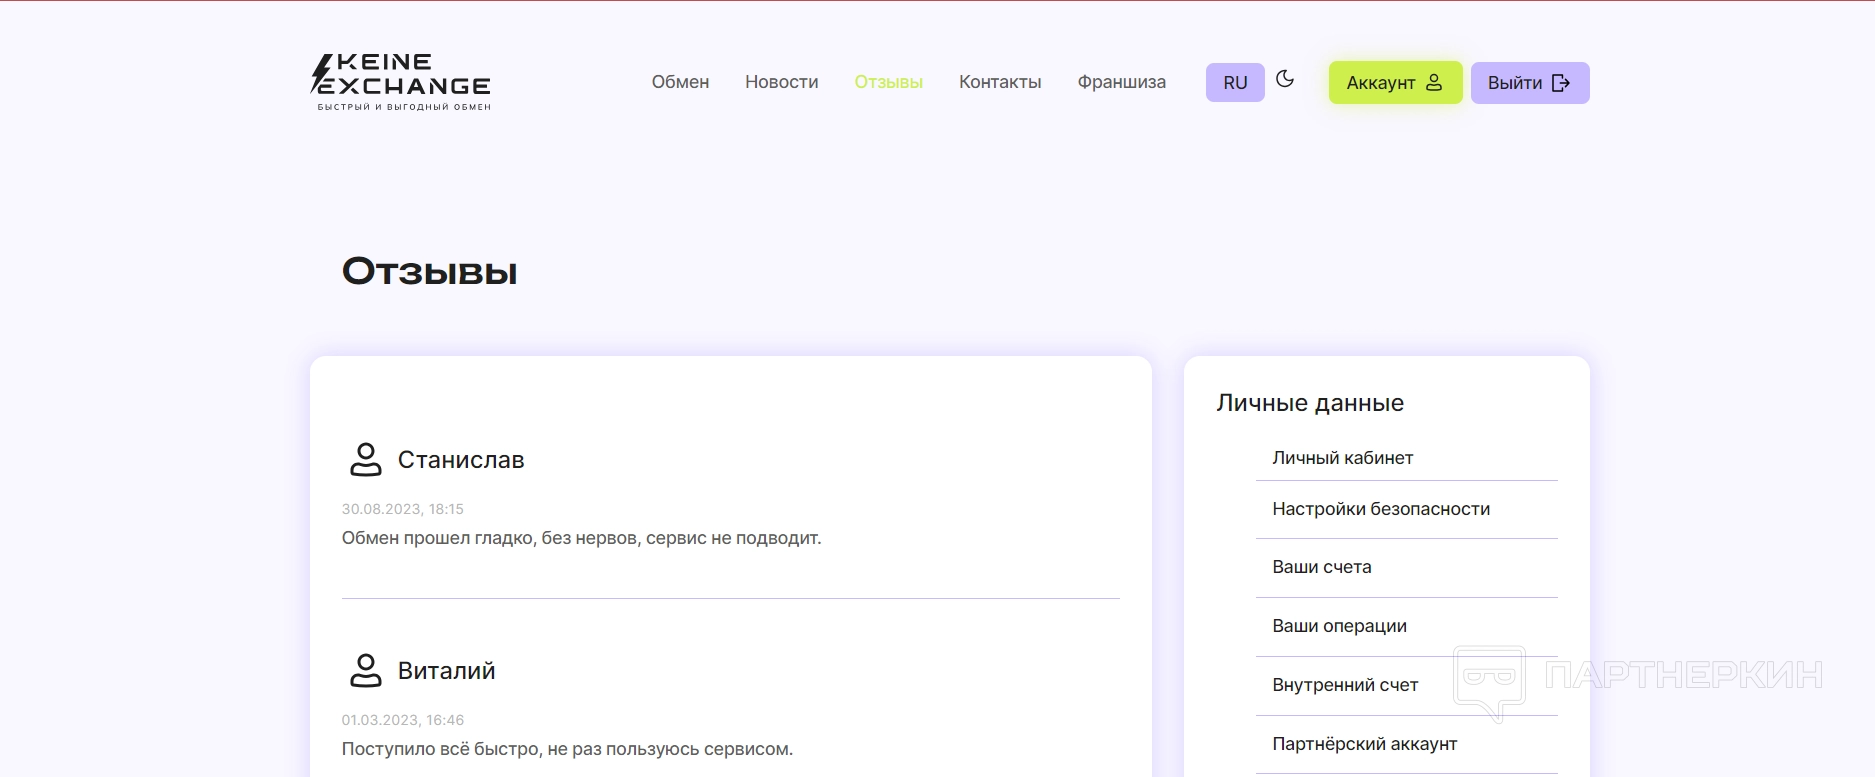
Task: Open Партнёрский аккаунт link
Action: [1364, 744]
